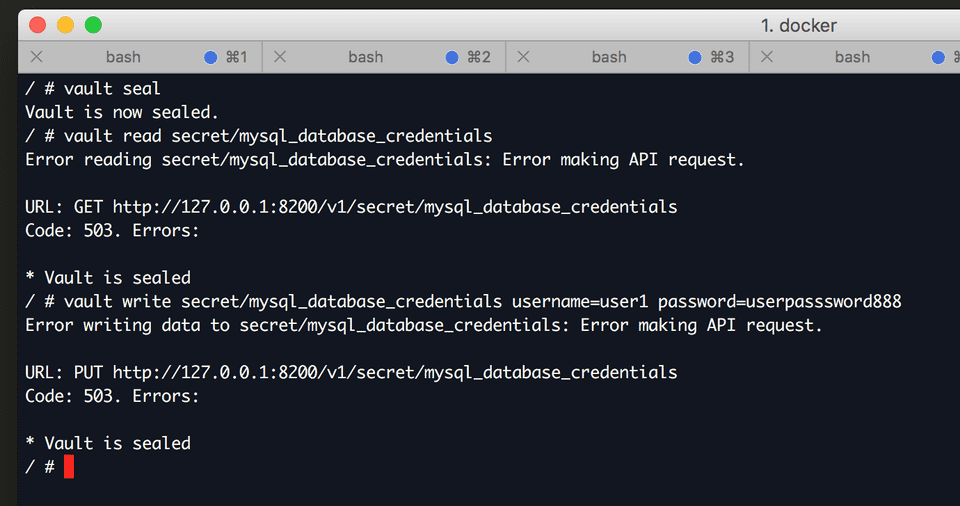The image size is (960, 506).
Task: Close the second bash tab
Action: pyautogui.click(x=280, y=57)
